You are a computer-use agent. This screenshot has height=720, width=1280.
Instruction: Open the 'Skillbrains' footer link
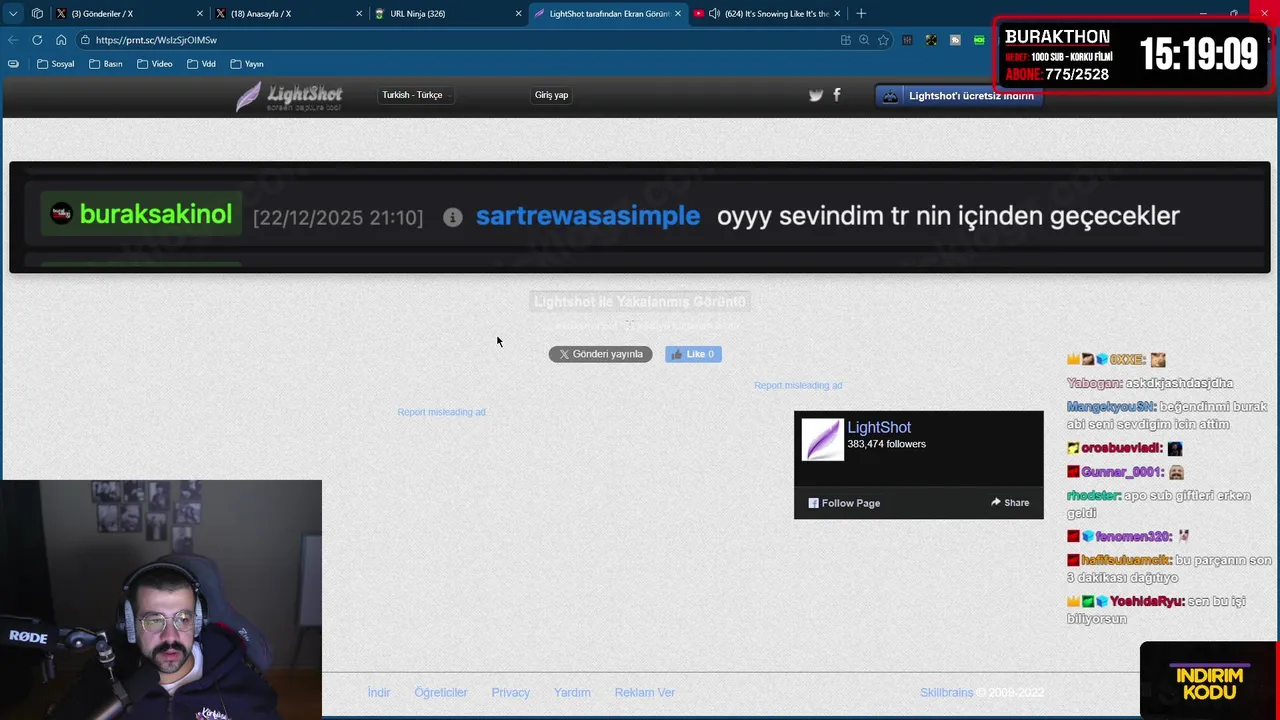pyautogui.click(x=947, y=692)
